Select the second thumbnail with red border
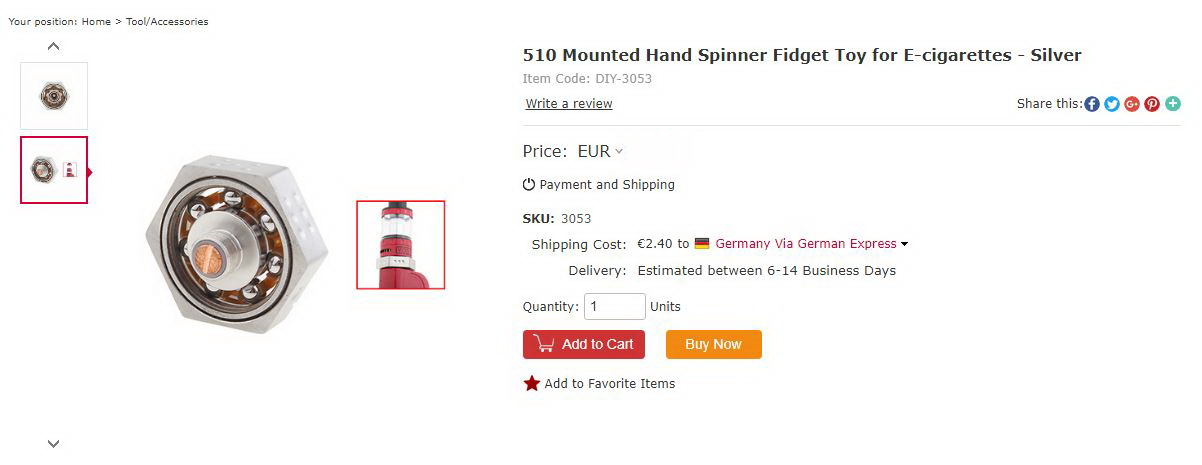 [54, 170]
